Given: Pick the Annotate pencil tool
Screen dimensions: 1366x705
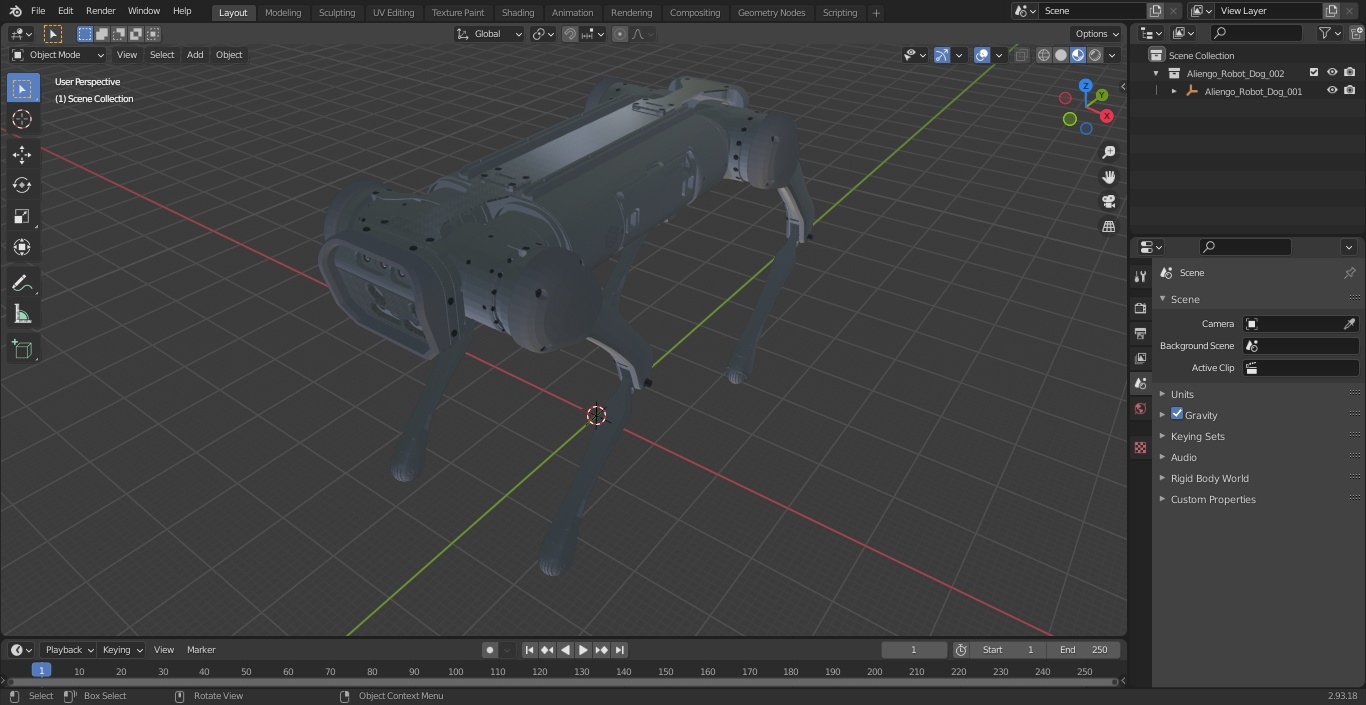Looking at the screenshot, I should tap(22, 284).
